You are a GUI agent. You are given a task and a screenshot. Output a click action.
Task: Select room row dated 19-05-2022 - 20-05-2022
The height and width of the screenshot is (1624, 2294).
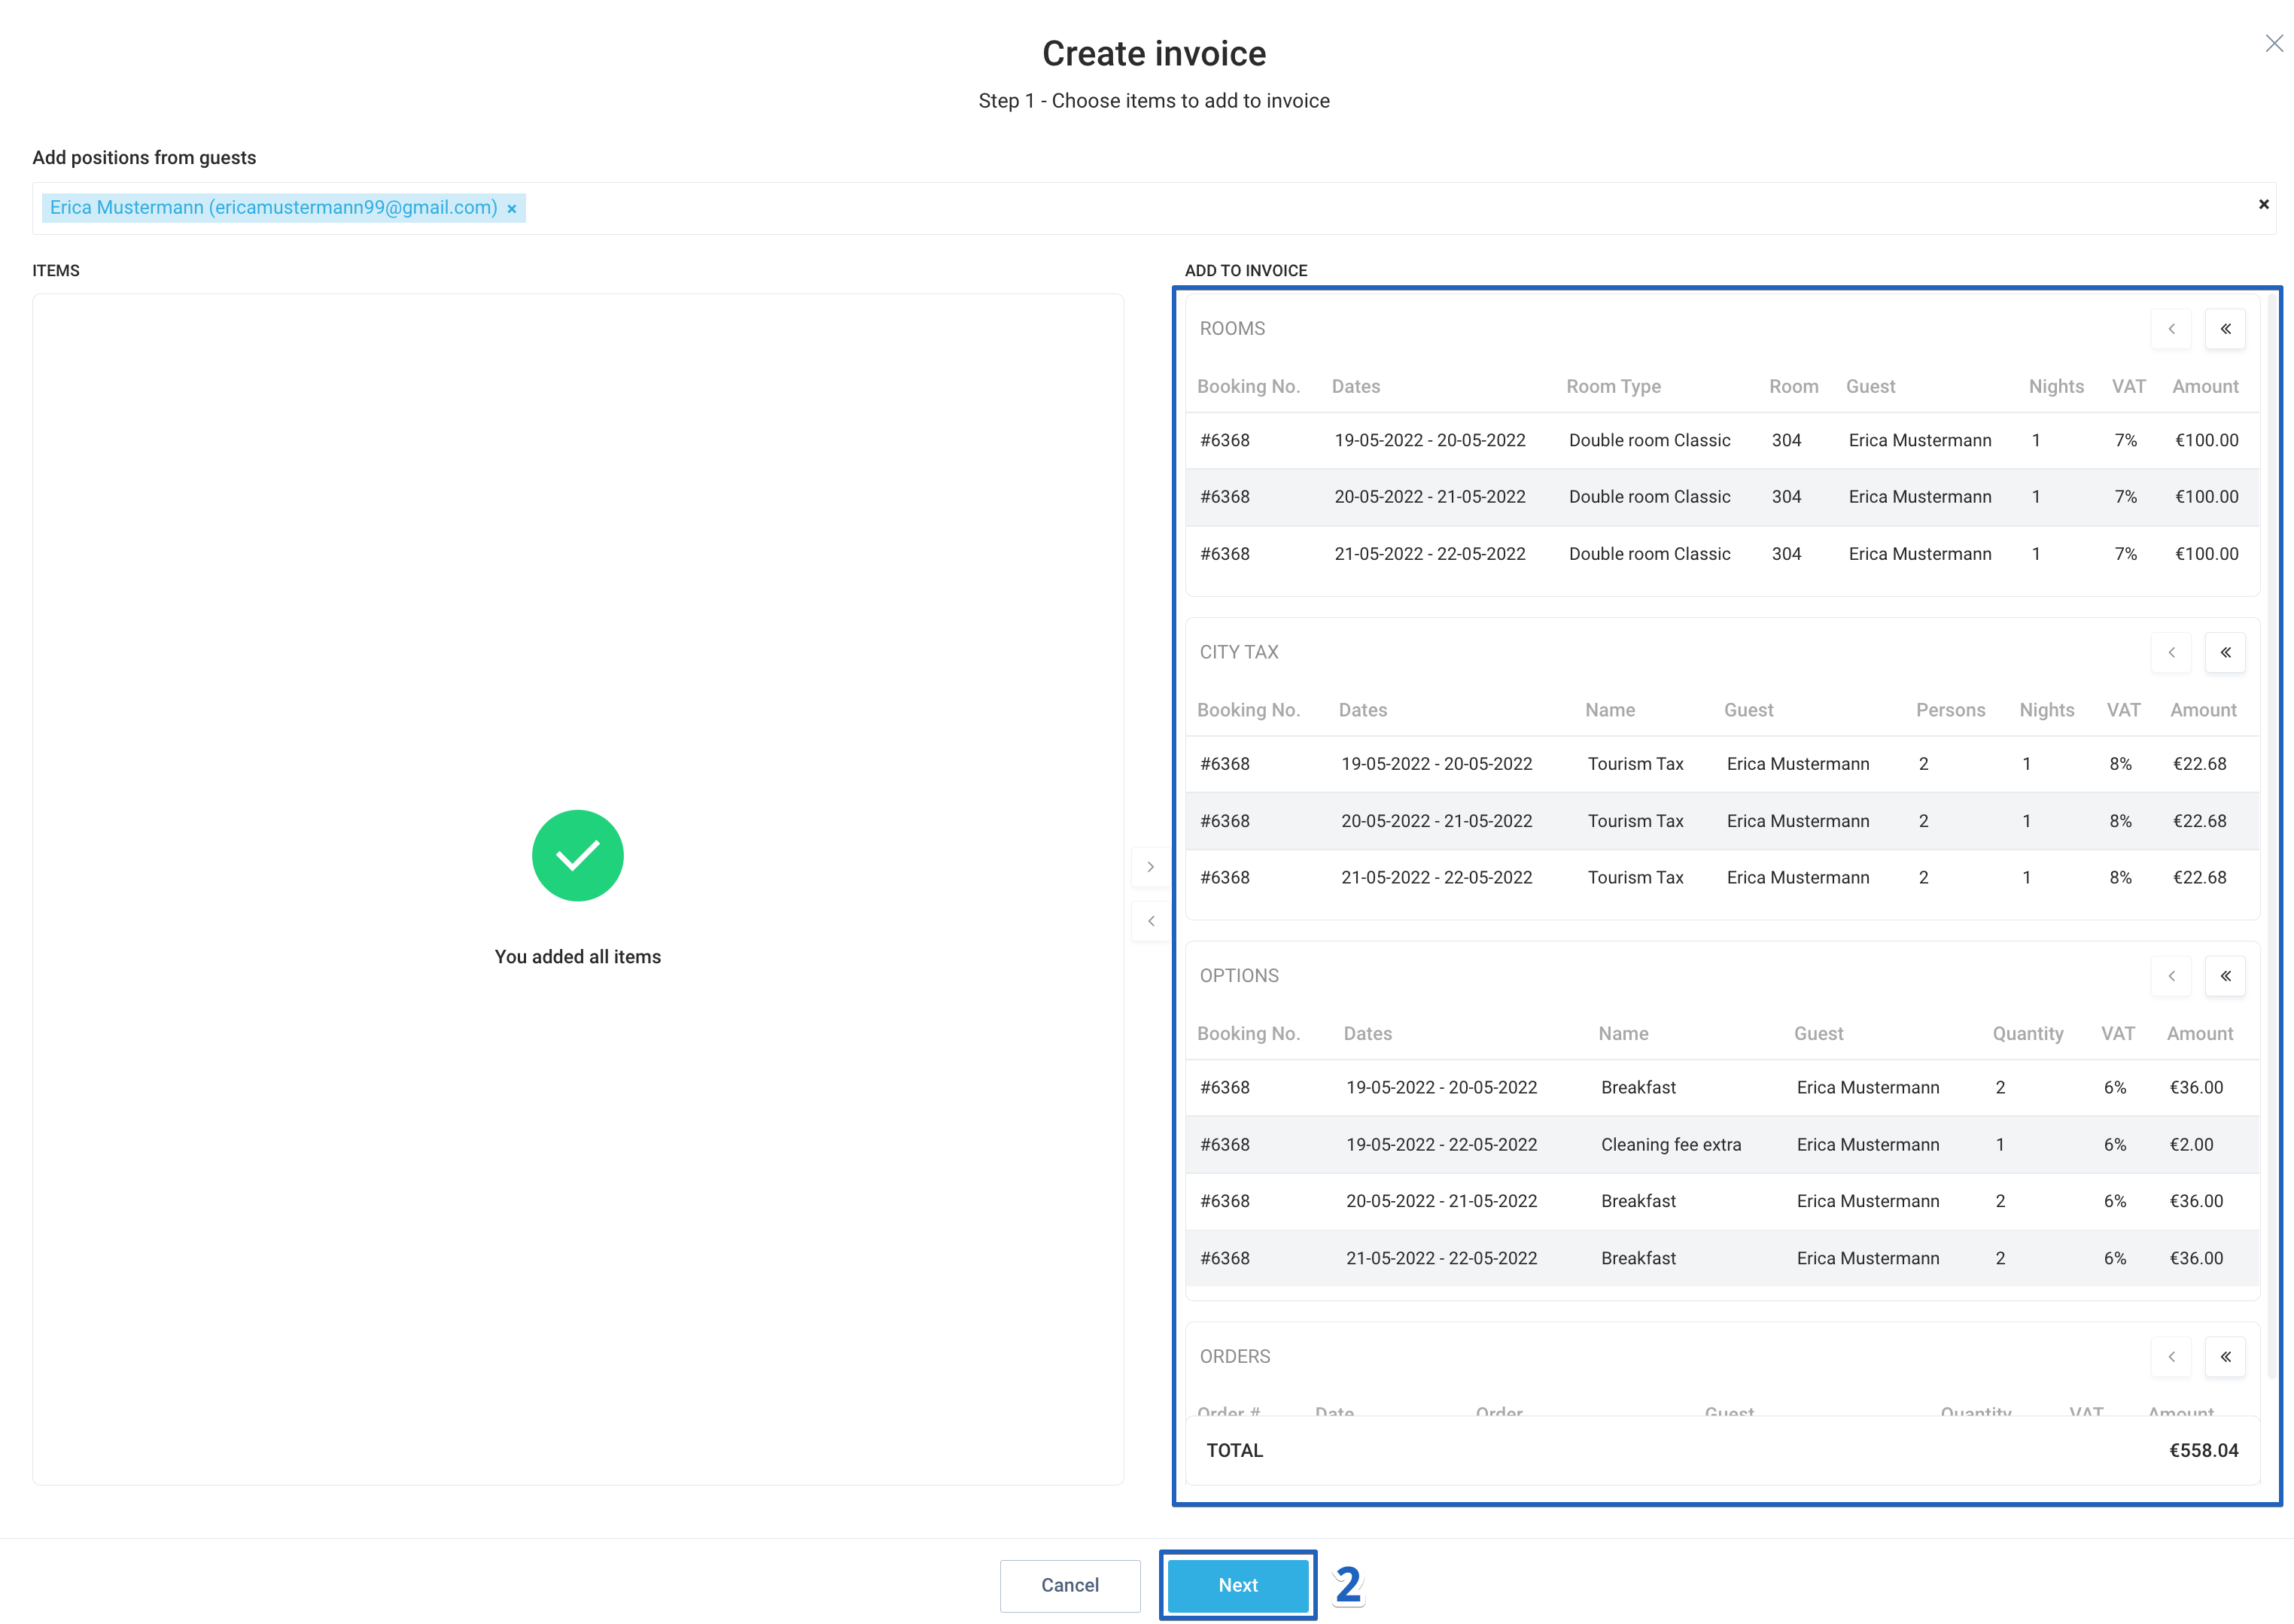point(1722,441)
